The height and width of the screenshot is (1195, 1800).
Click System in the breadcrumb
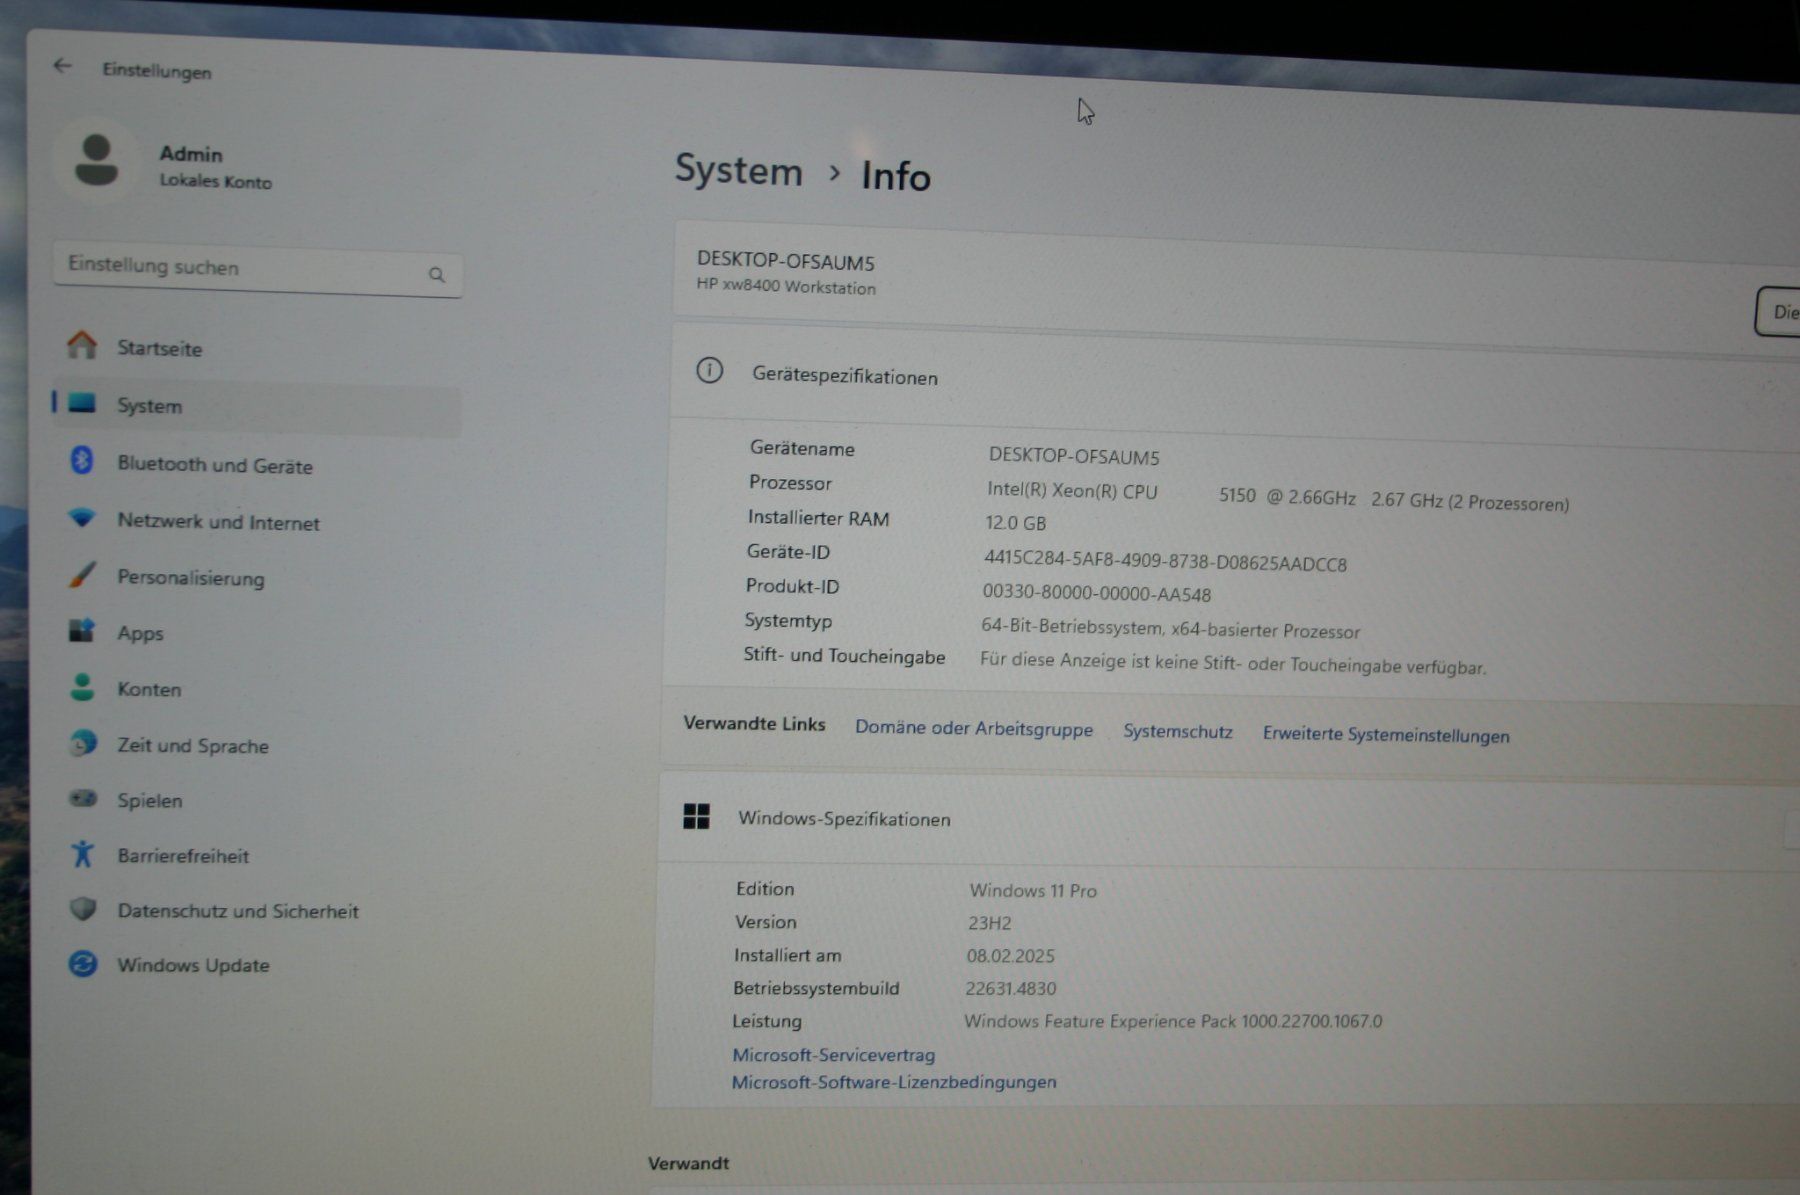(738, 170)
